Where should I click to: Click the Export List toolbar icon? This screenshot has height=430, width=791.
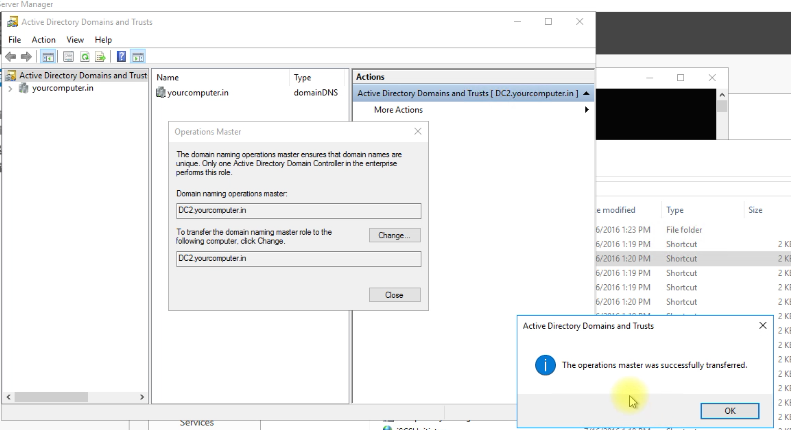point(100,57)
